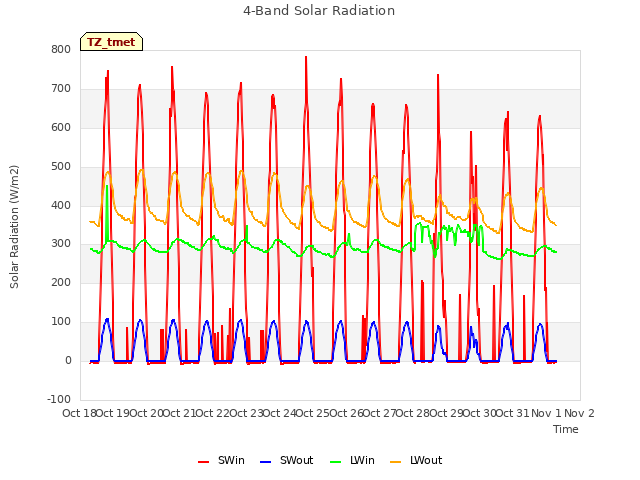Click the 500 y-axis tick label
This screenshot has width=640, height=480.
pos(61,167)
